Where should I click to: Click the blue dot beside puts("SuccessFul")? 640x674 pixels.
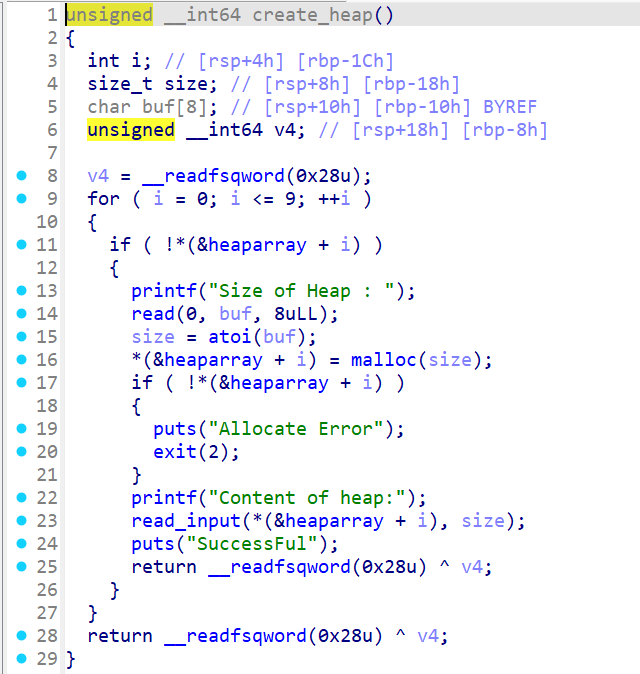22,544
